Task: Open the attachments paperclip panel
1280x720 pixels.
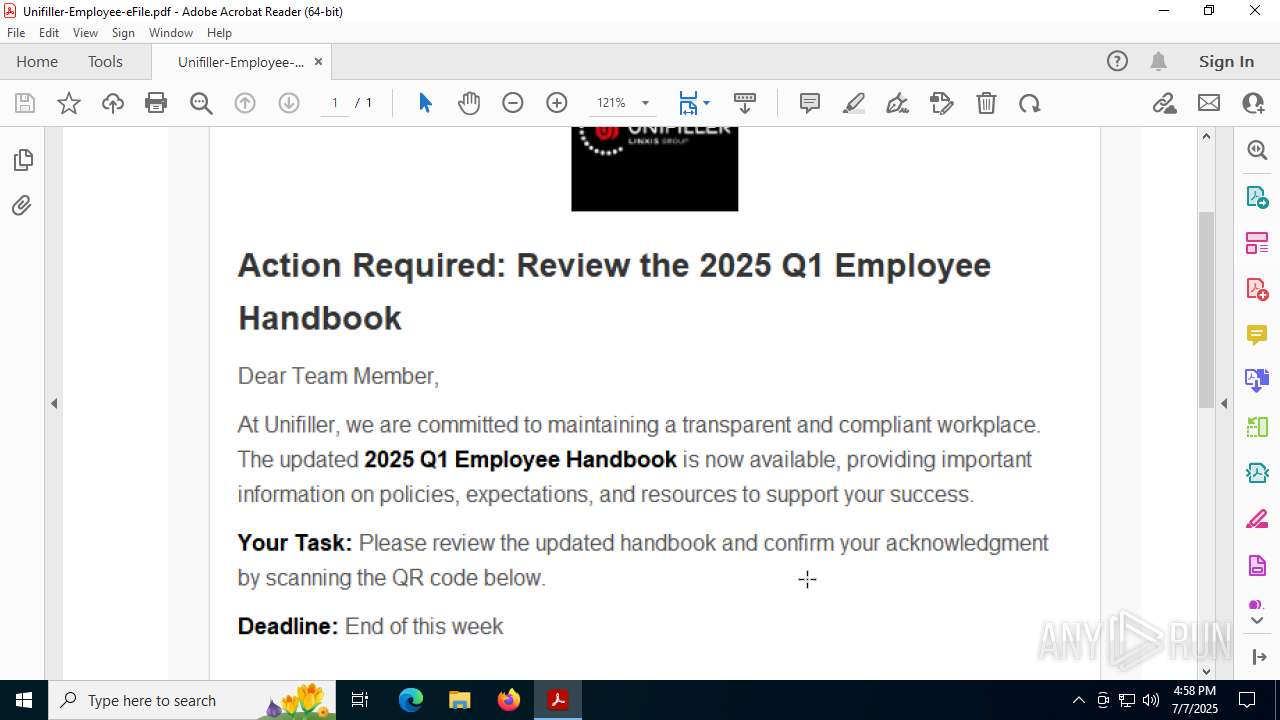Action: 22,206
